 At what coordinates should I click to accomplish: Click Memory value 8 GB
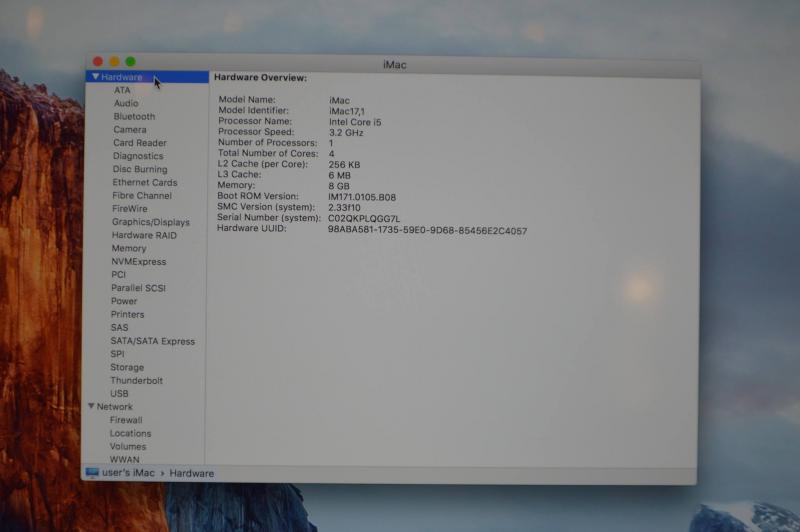click(339, 186)
